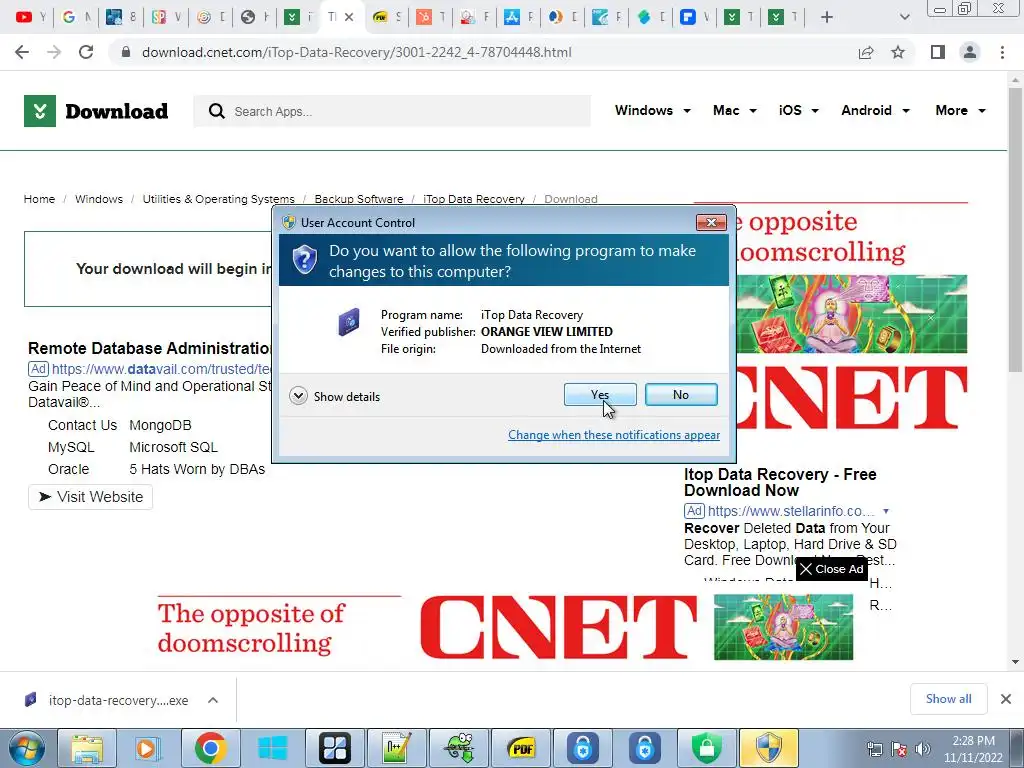Switch to the YouTube tab
Screen dimensions: 1024x768
30,17
